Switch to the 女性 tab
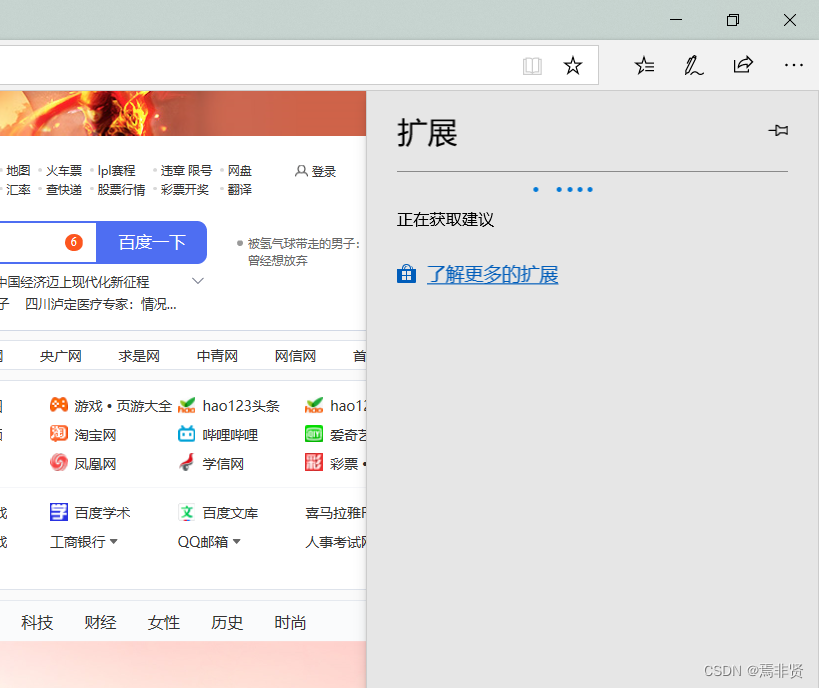The image size is (819, 688). click(163, 623)
